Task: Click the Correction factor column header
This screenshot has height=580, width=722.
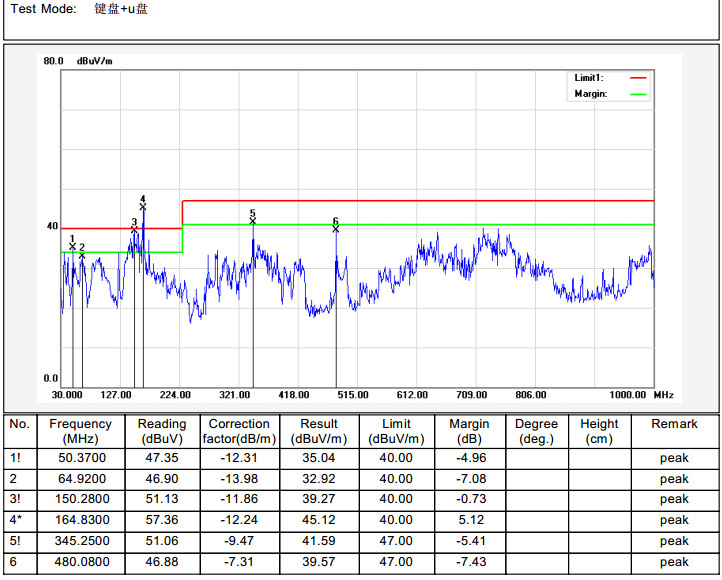Action: click(x=239, y=431)
